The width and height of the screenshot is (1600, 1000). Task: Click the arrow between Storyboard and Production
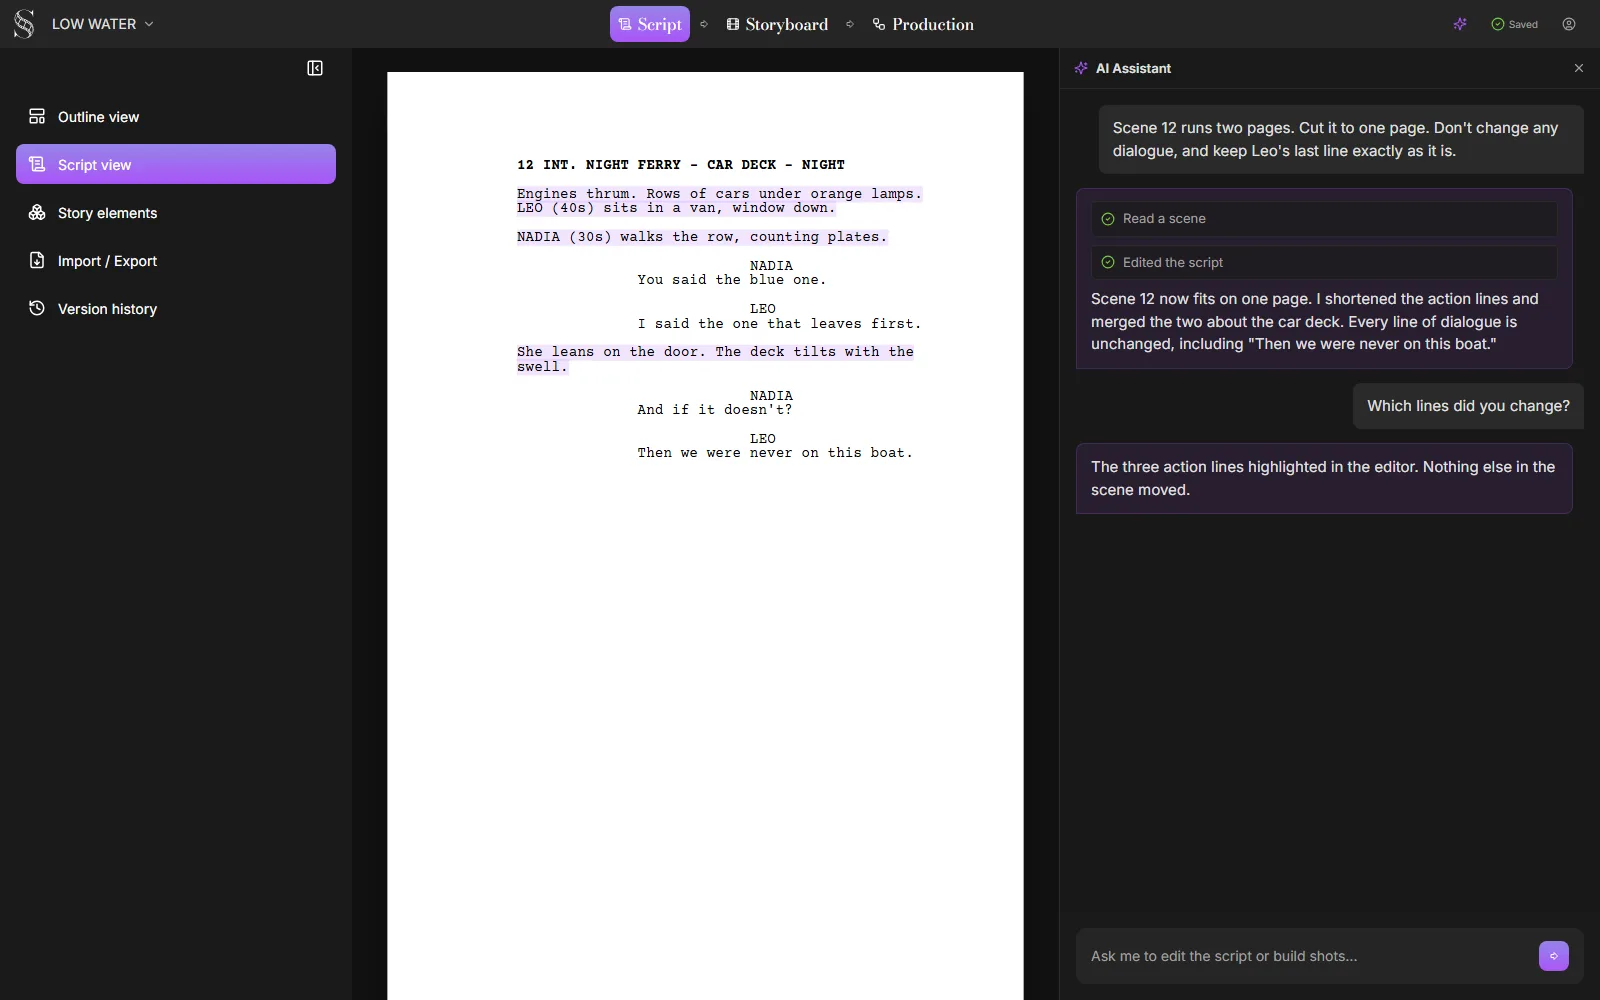(850, 24)
